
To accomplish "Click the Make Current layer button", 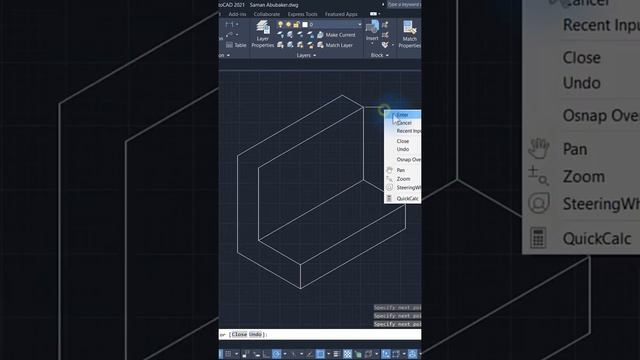I will 337,35.
